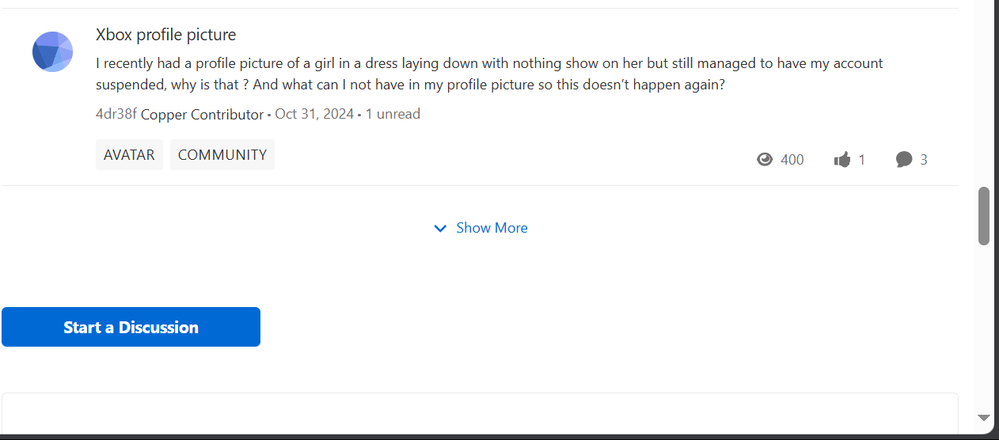
Task: Click the eye views icon
Action: [x=766, y=159]
